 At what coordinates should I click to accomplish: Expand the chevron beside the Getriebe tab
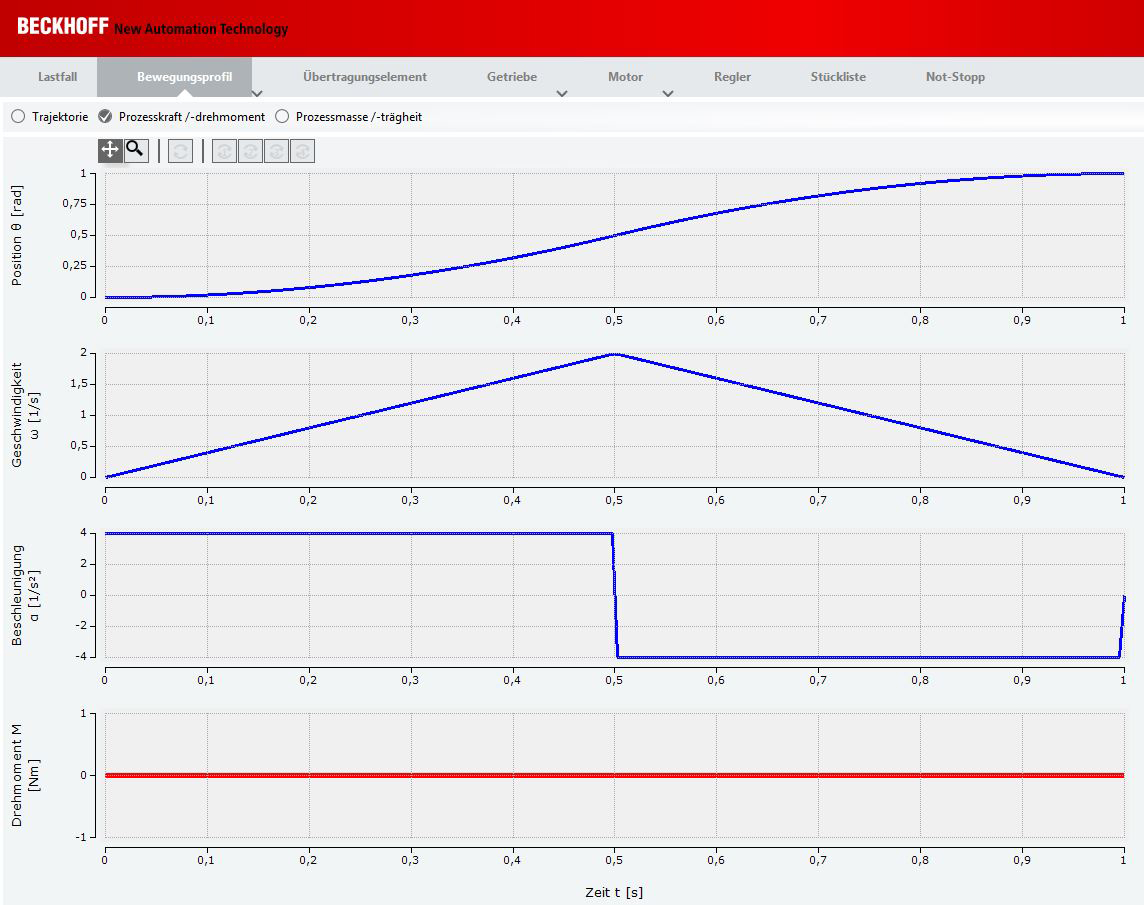562,93
